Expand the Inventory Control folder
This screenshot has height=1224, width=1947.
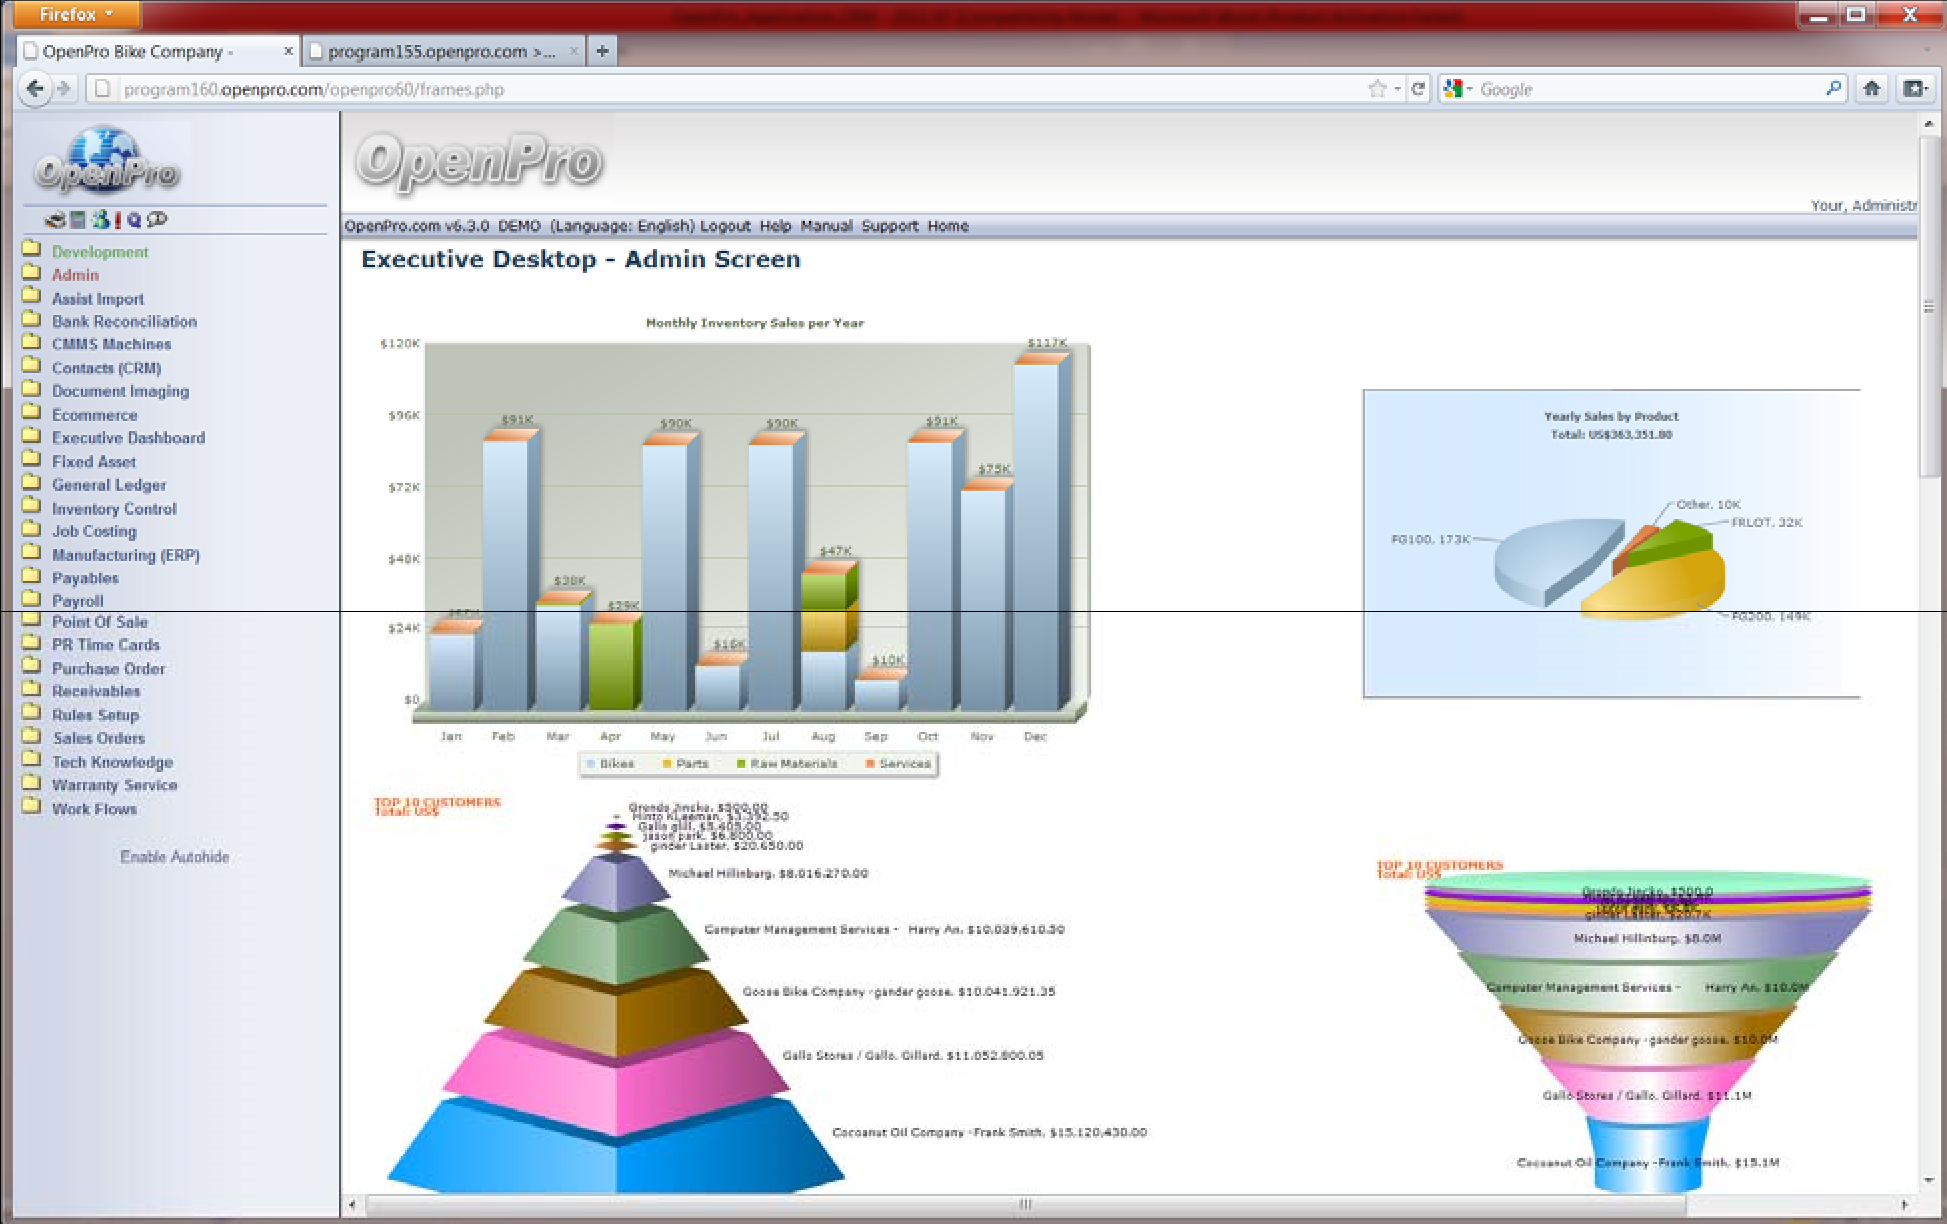[114, 509]
